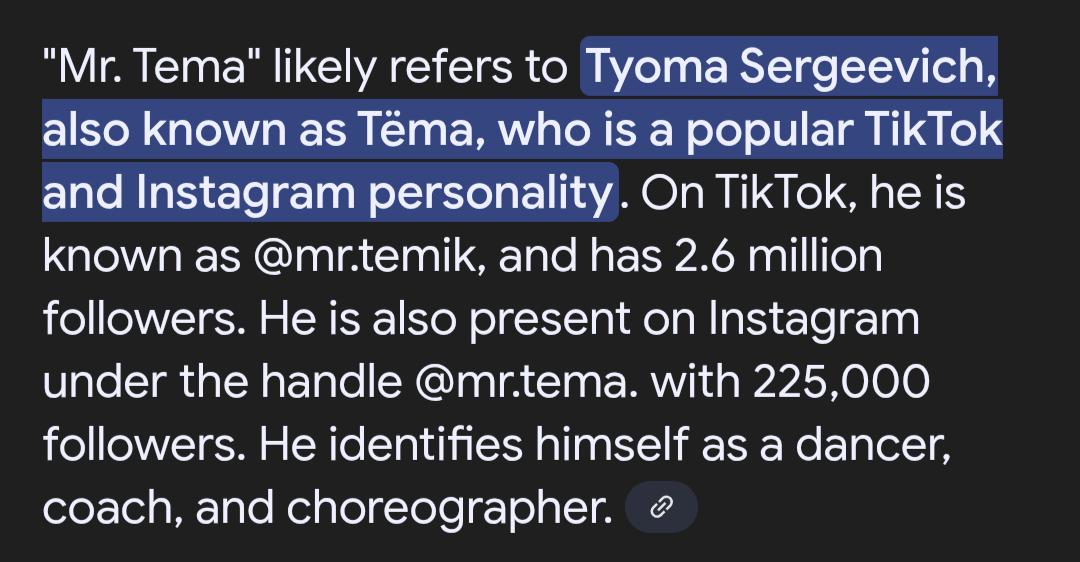Click the source link chip icon

coord(660,508)
